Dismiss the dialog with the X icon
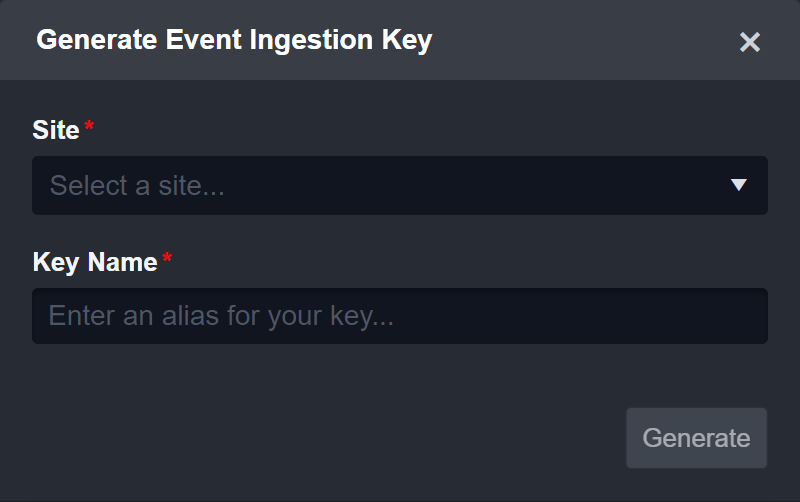 (x=750, y=42)
